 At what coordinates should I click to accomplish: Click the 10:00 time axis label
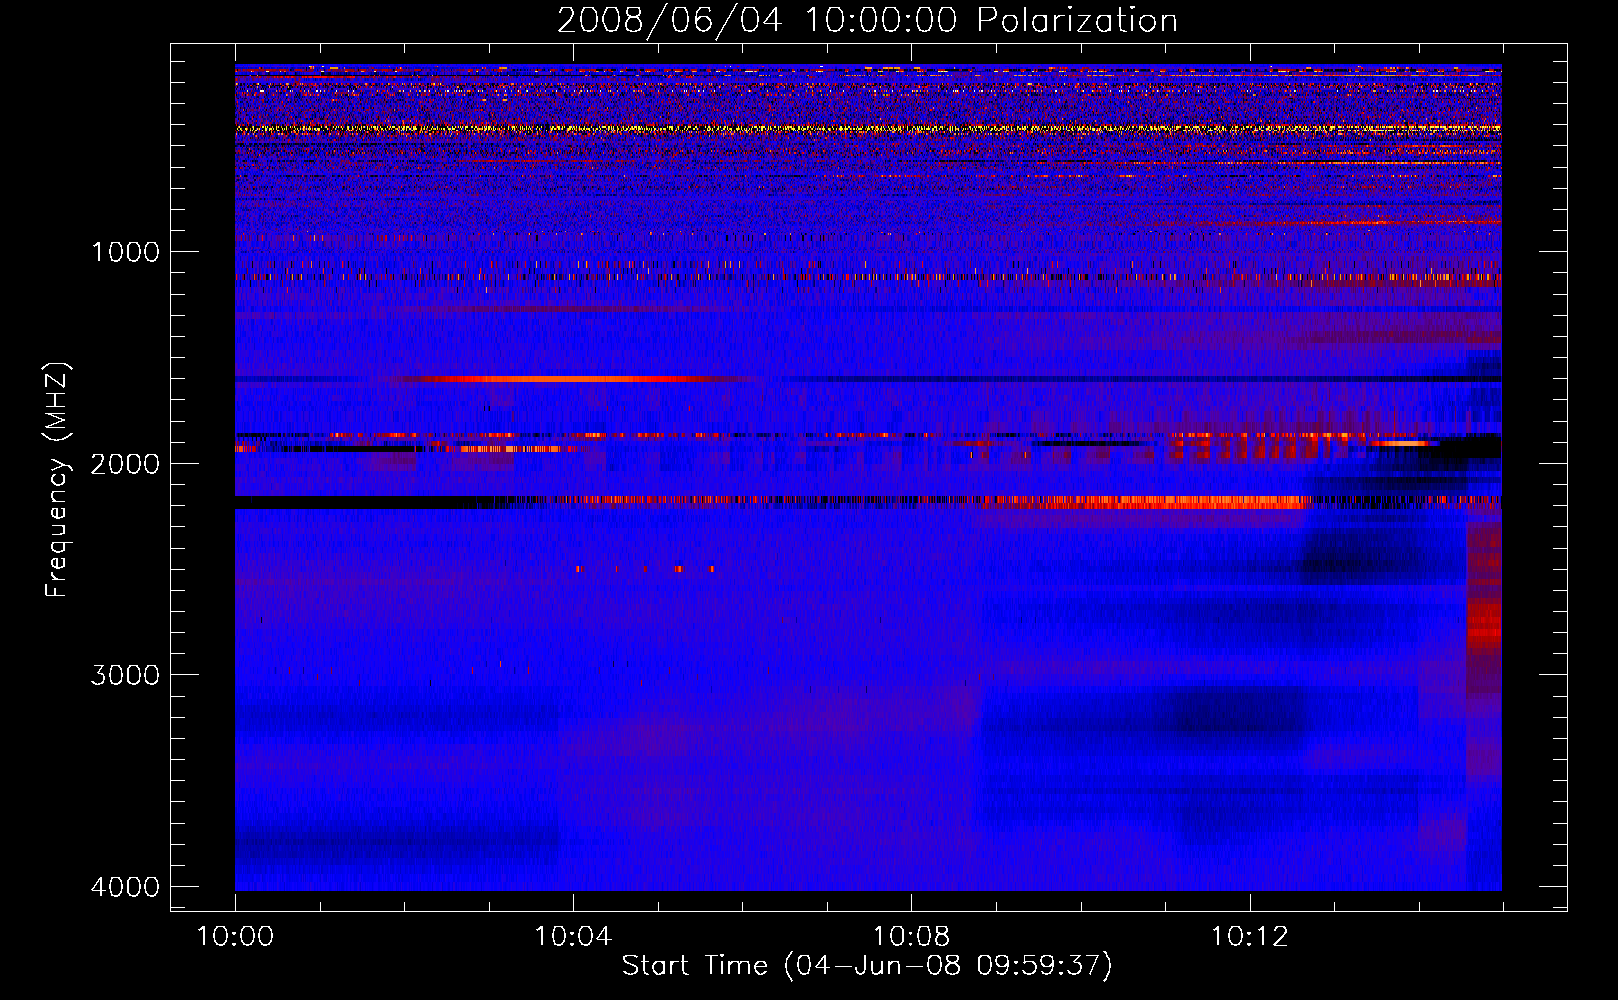(x=235, y=936)
